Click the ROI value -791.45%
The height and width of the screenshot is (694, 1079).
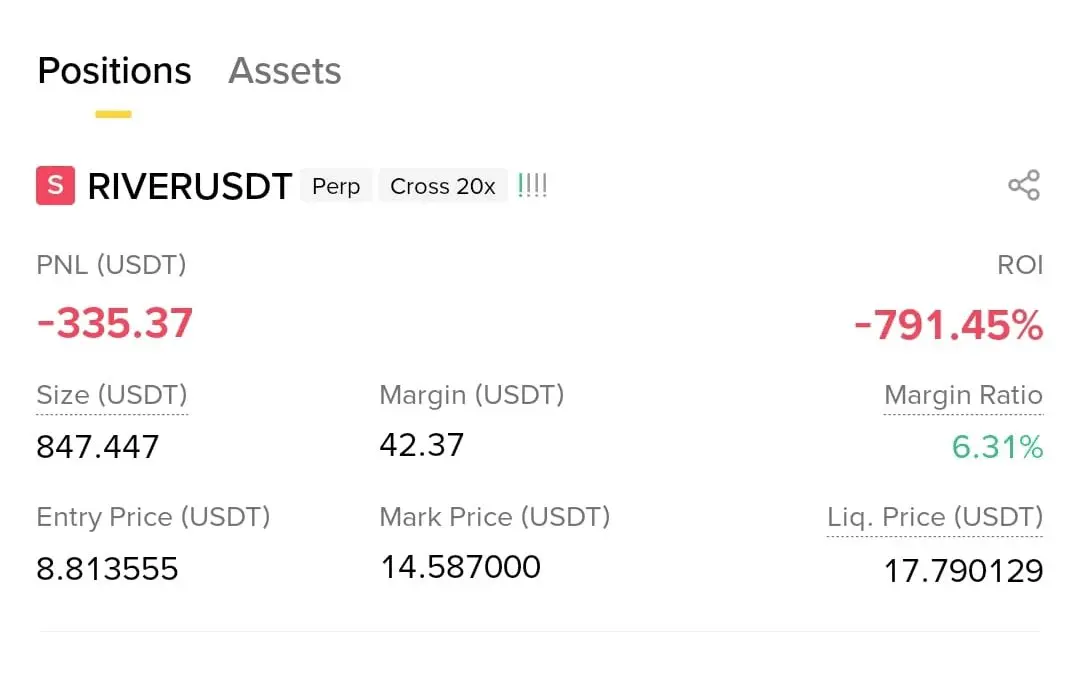pos(948,325)
